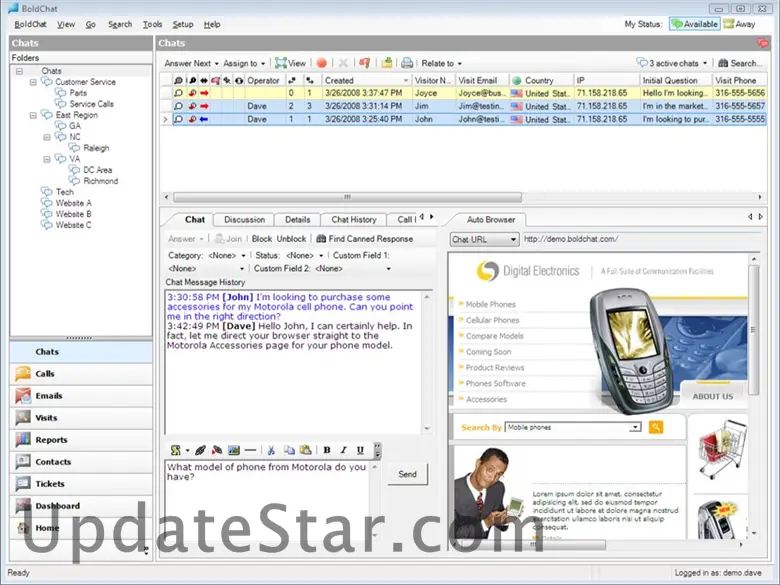
Task: Toggle bold formatting in message editor
Action: click(327, 450)
